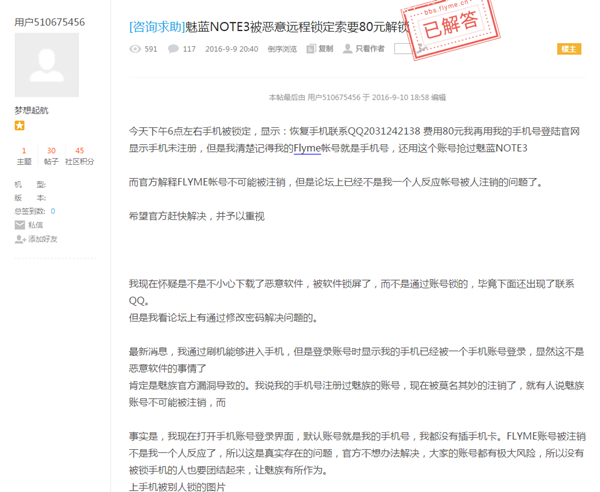Click the reply bubble icon beside 117
This screenshot has width=600, height=492.
pyautogui.click(x=173, y=49)
